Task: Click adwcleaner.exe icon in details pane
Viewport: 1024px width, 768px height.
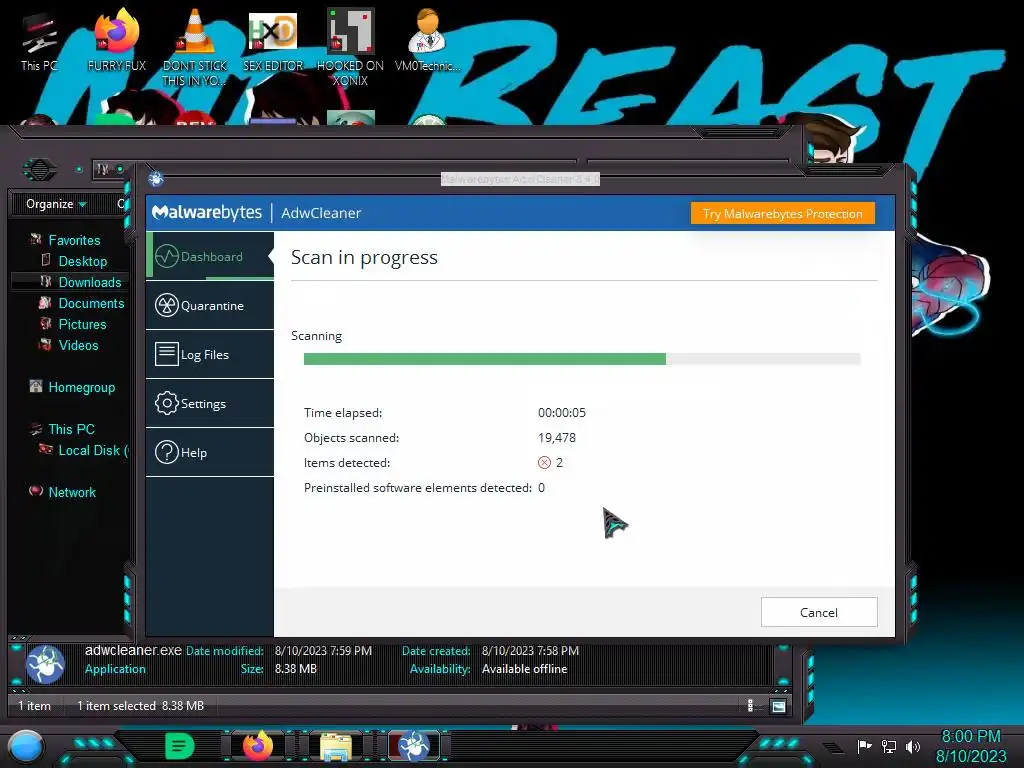Action: coord(45,664)
